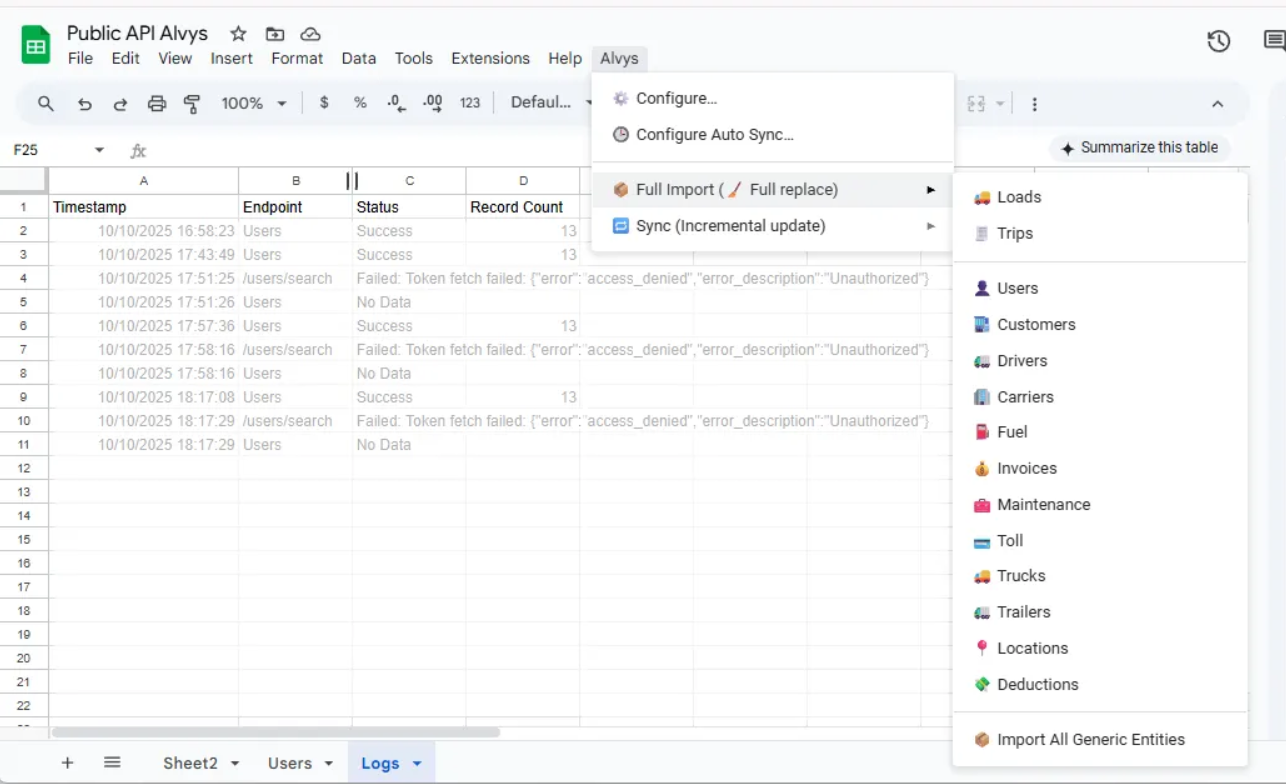Viewport: 1286px width, 784px height.
Task: Open the Tools menu
Action: point(413,58)
